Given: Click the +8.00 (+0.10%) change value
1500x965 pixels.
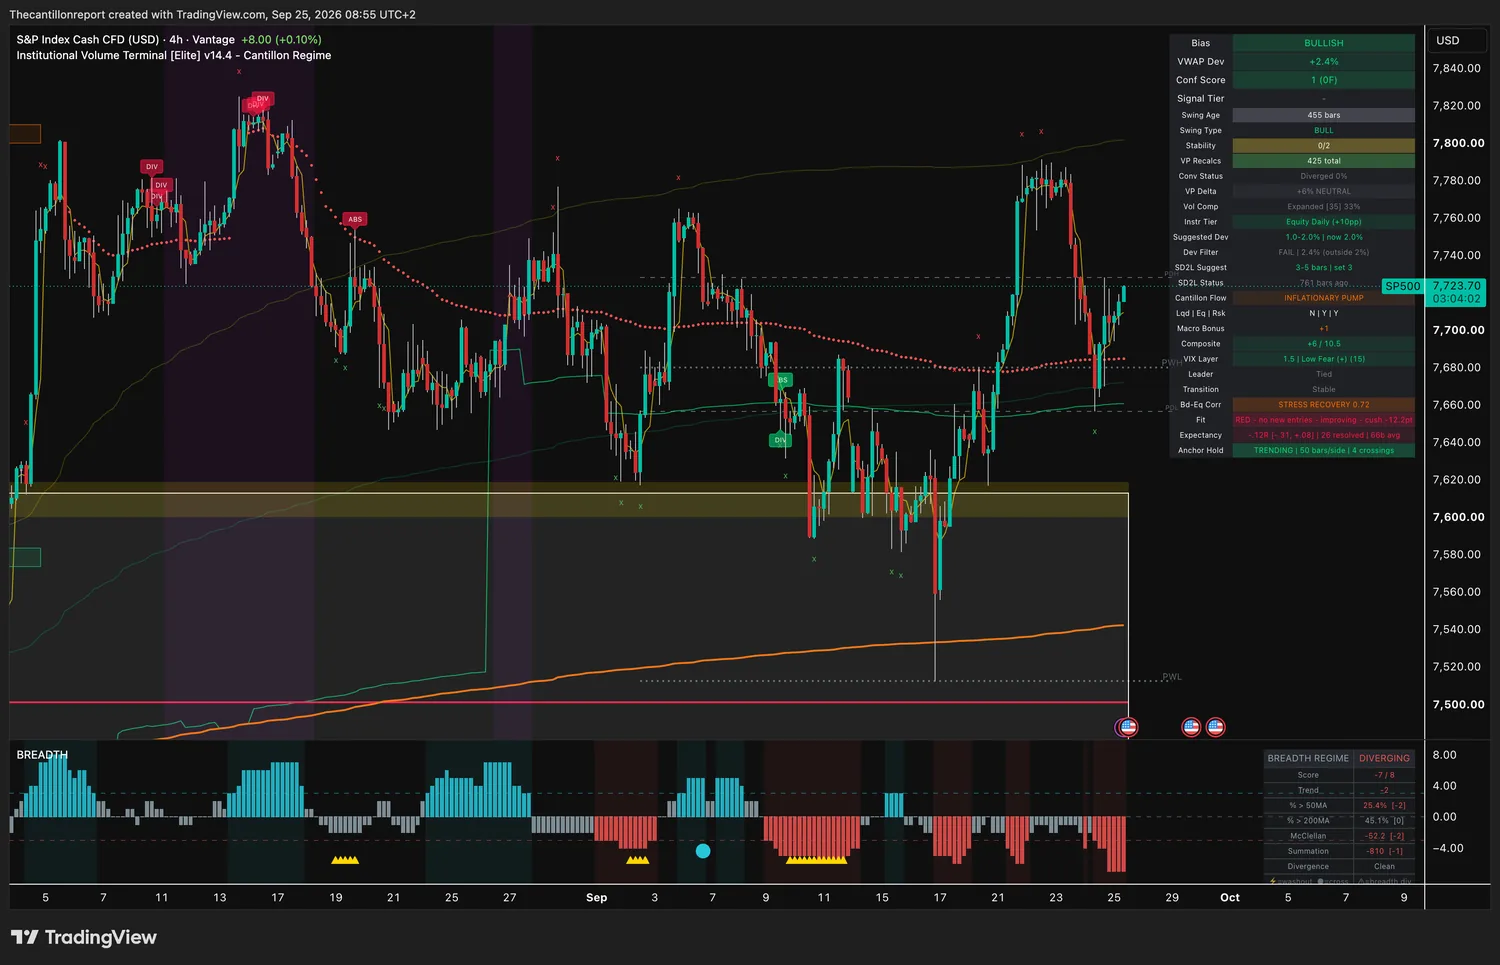Looking at the screenshot, I should 281,40.
